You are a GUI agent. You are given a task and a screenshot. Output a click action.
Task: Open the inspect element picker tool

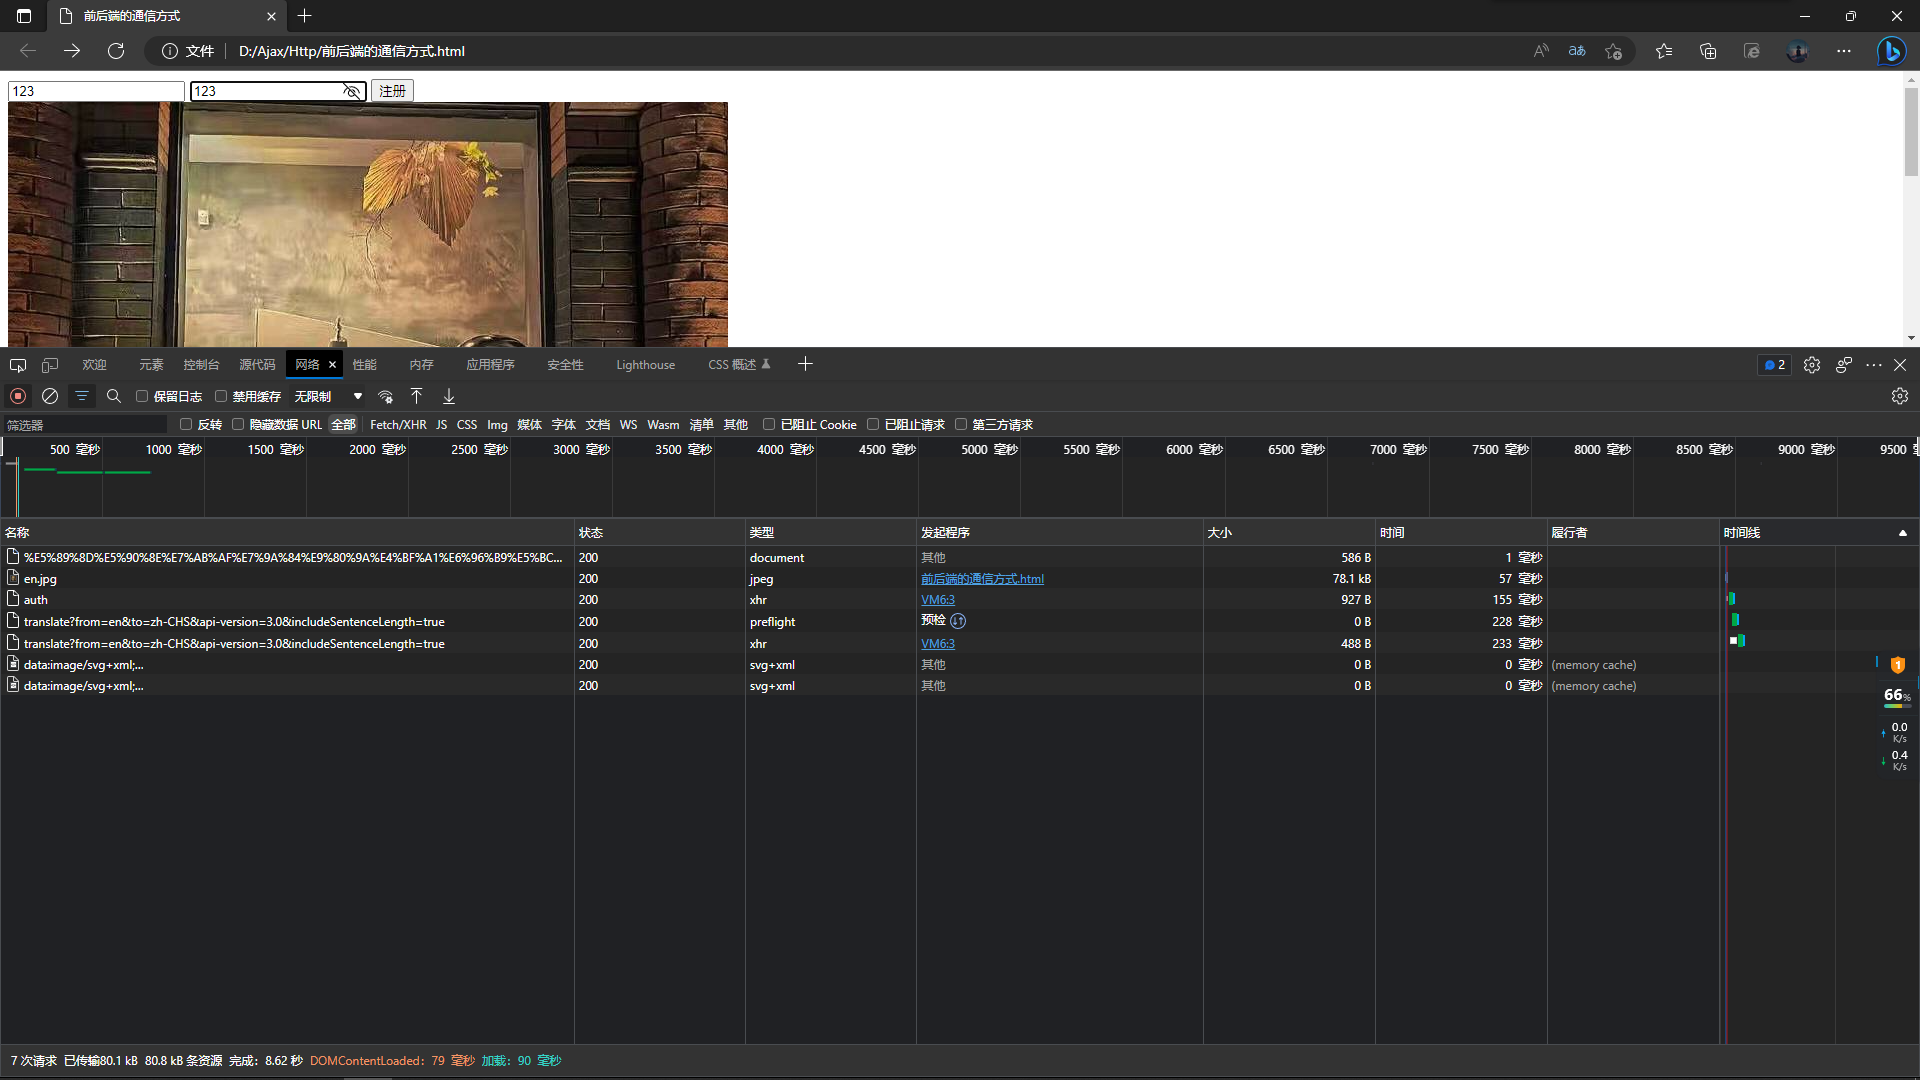click(18, 365)
